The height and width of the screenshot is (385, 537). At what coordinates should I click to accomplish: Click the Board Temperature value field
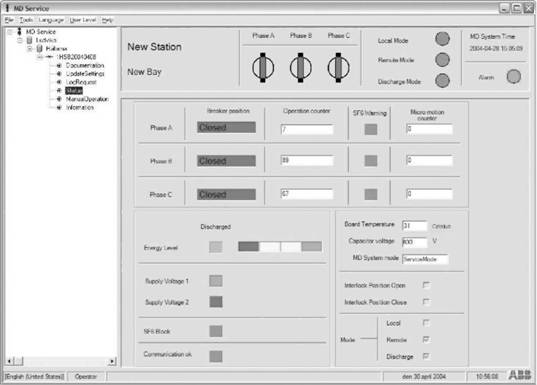point(415,226)
